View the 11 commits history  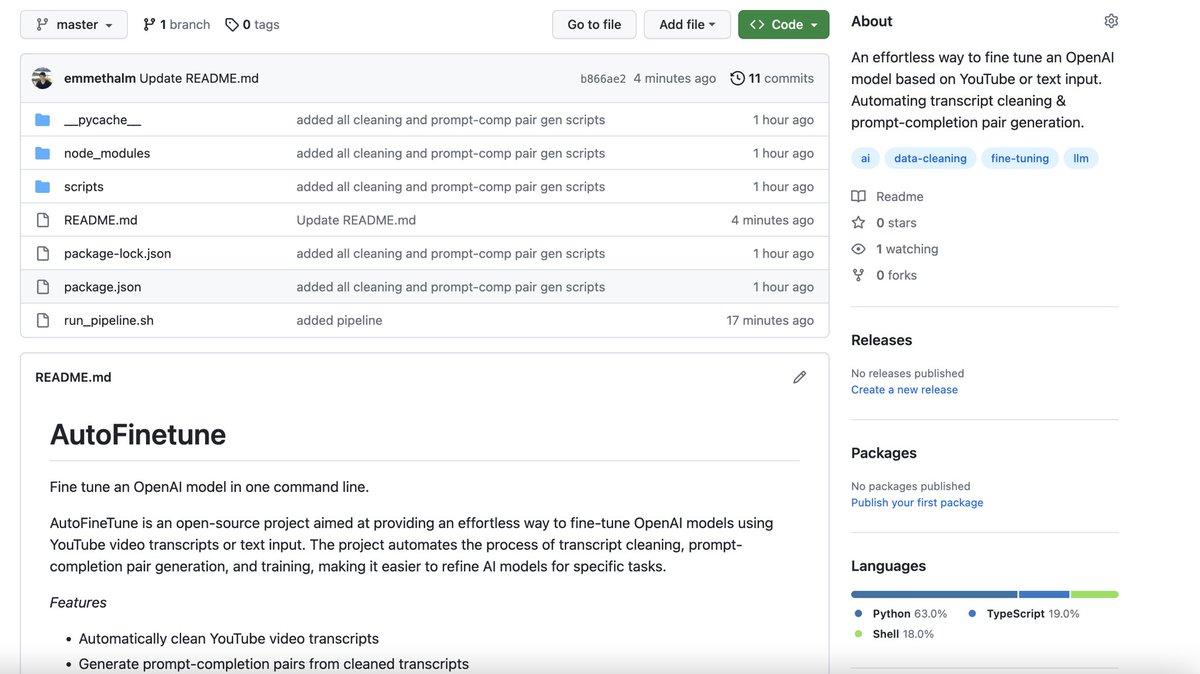point(772,78)
